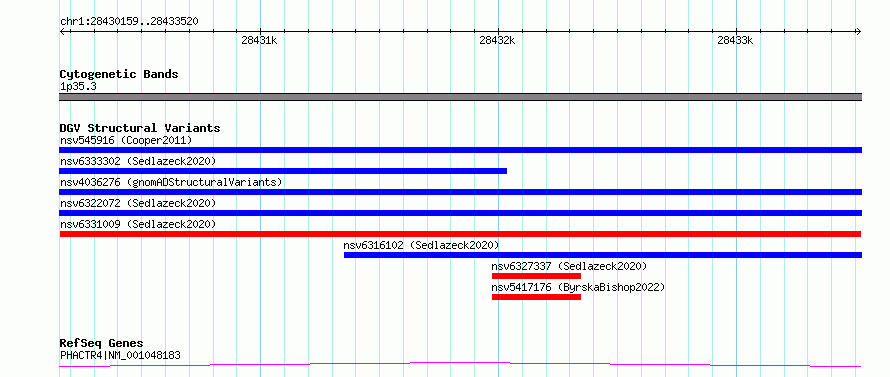Click the 1p35.3 band label

78,87
